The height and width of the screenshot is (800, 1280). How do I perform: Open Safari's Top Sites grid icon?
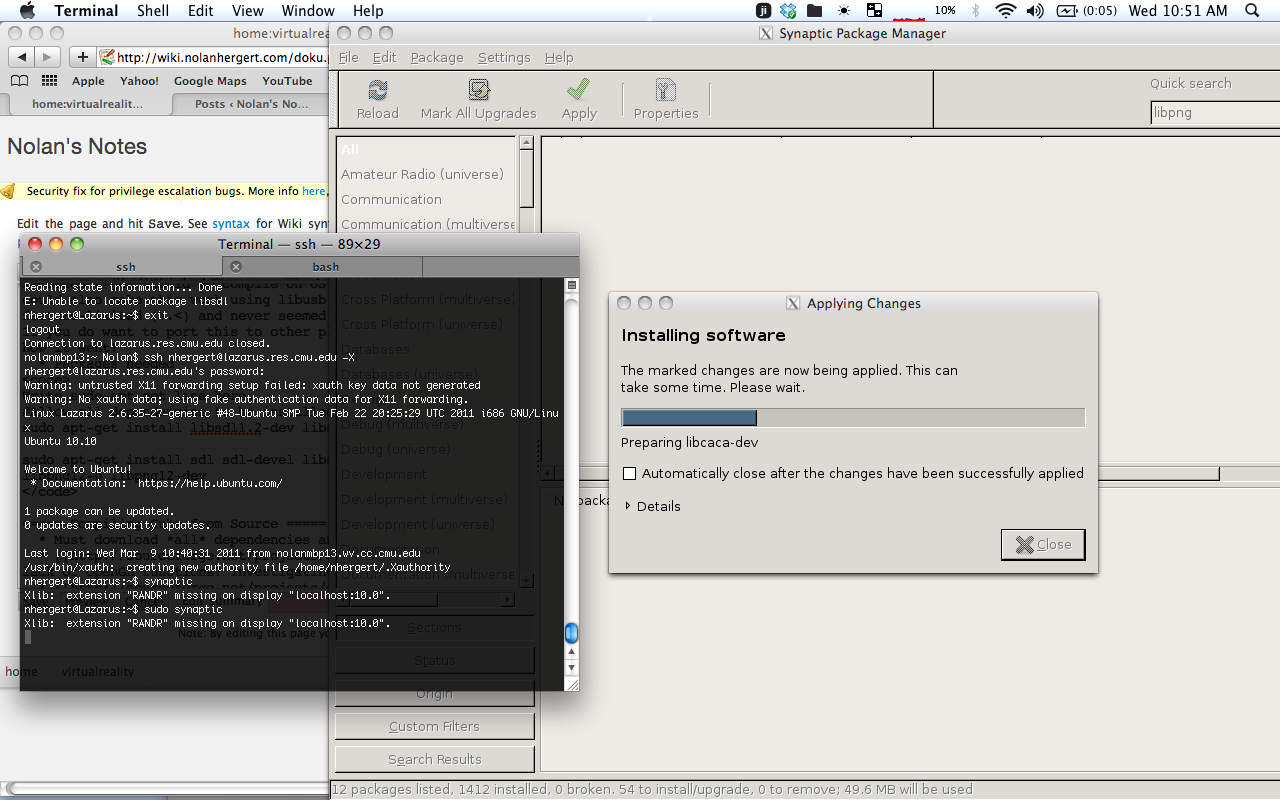(50, 81)
